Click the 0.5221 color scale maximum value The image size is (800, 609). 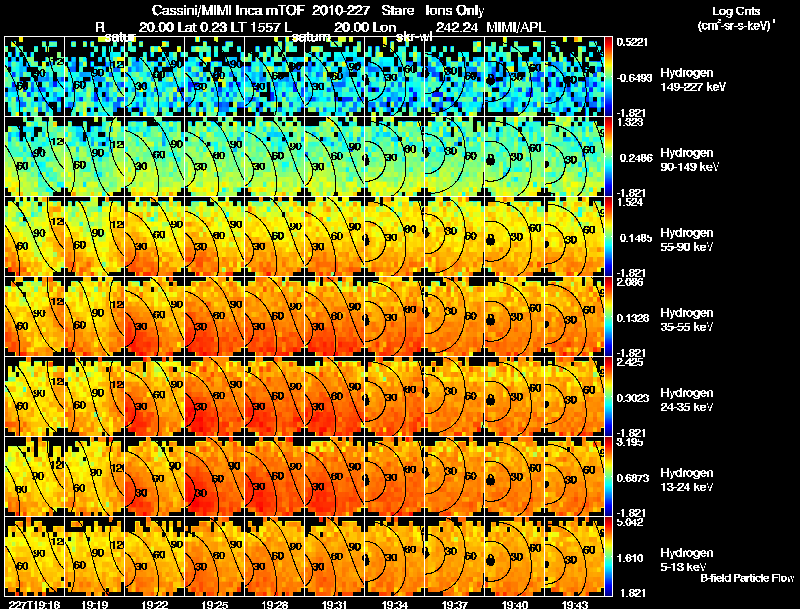click(632, 42)
